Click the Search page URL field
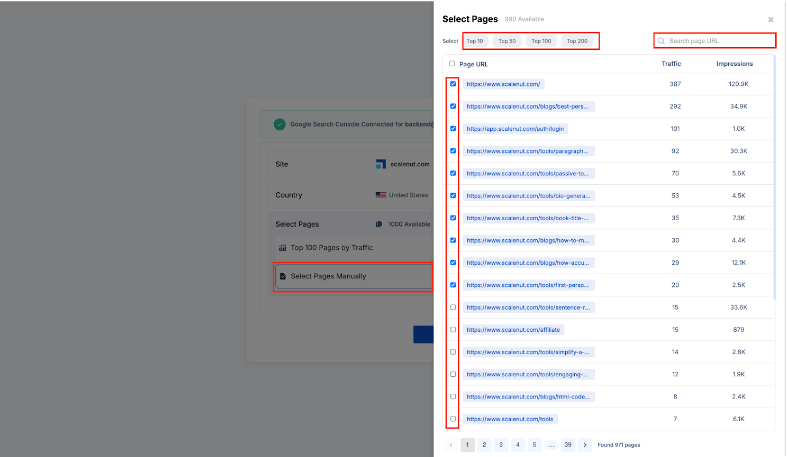Image resolution: width=787 pixels, height=457 pixels. pyautogui.click(x=720, y=41)
